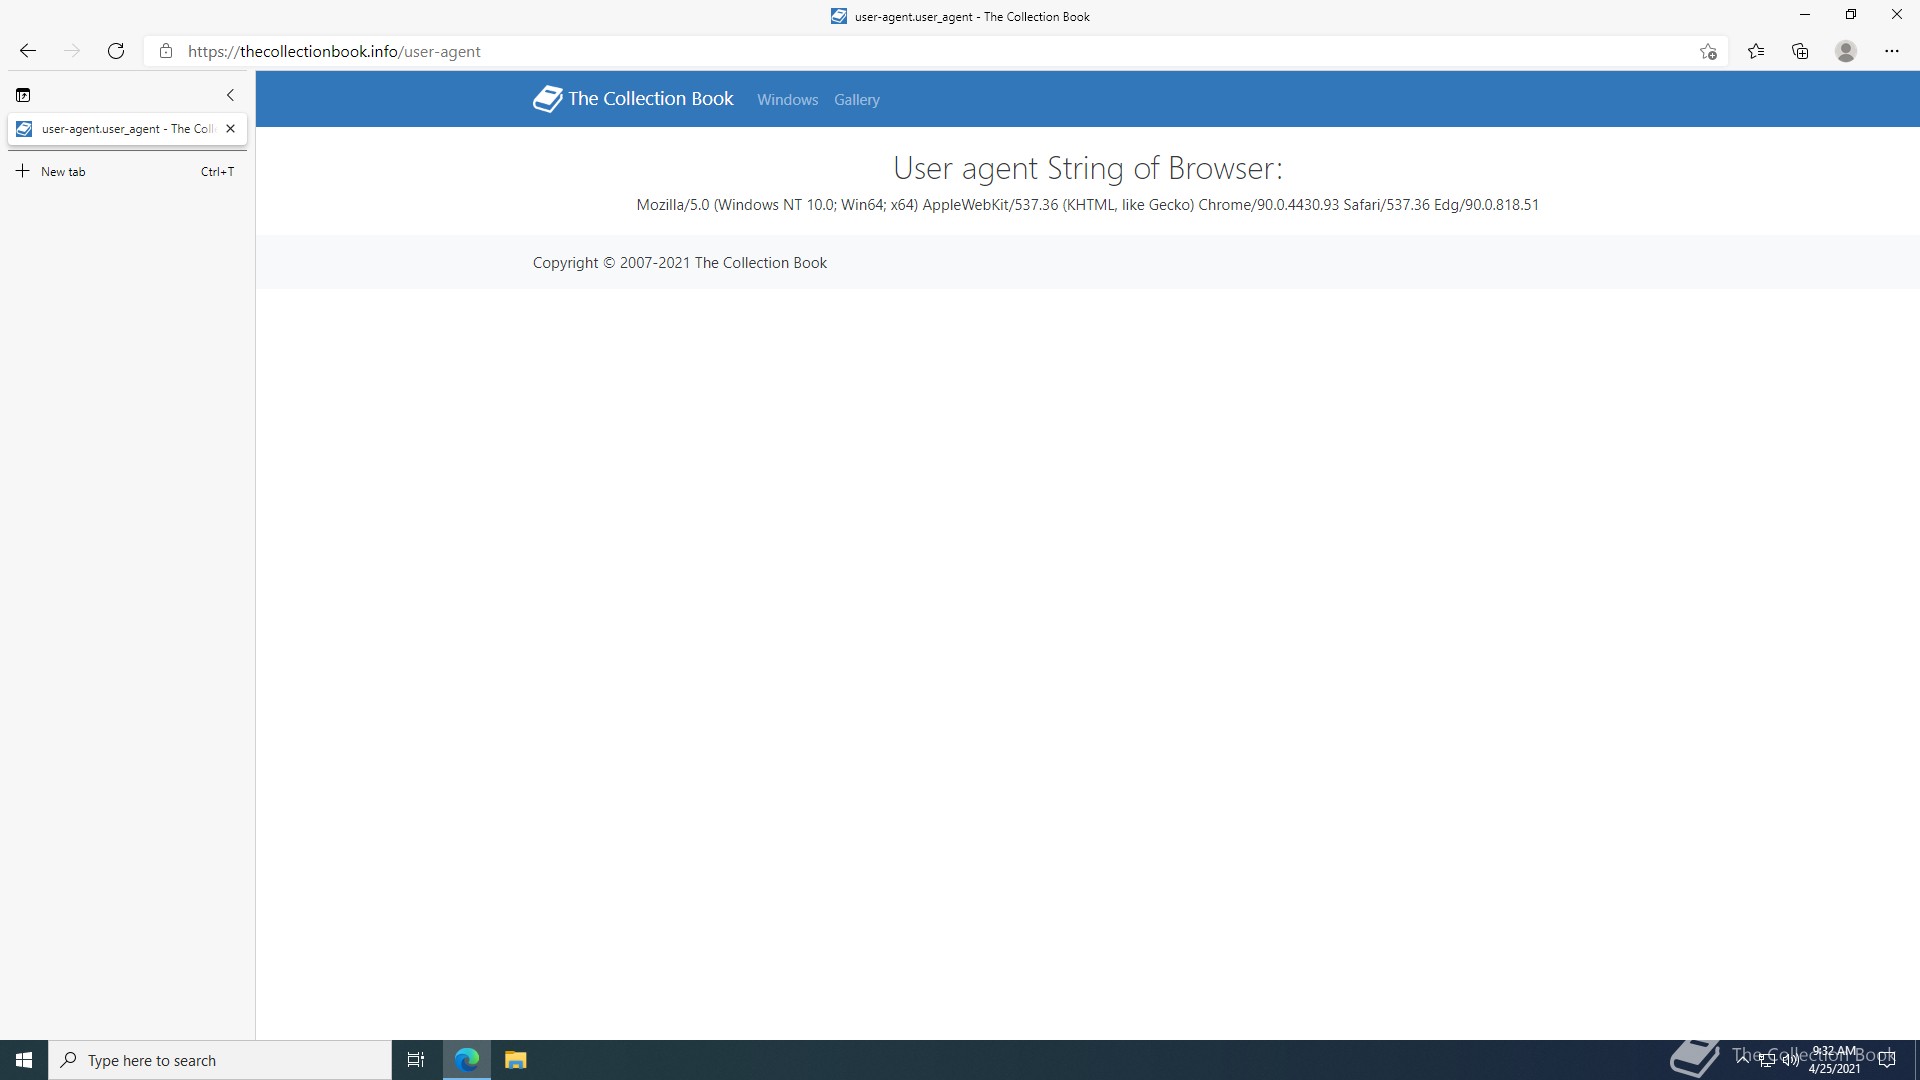Open a New tab
The height and width of the screenshot is (1080, 1920).
[62, 171]
